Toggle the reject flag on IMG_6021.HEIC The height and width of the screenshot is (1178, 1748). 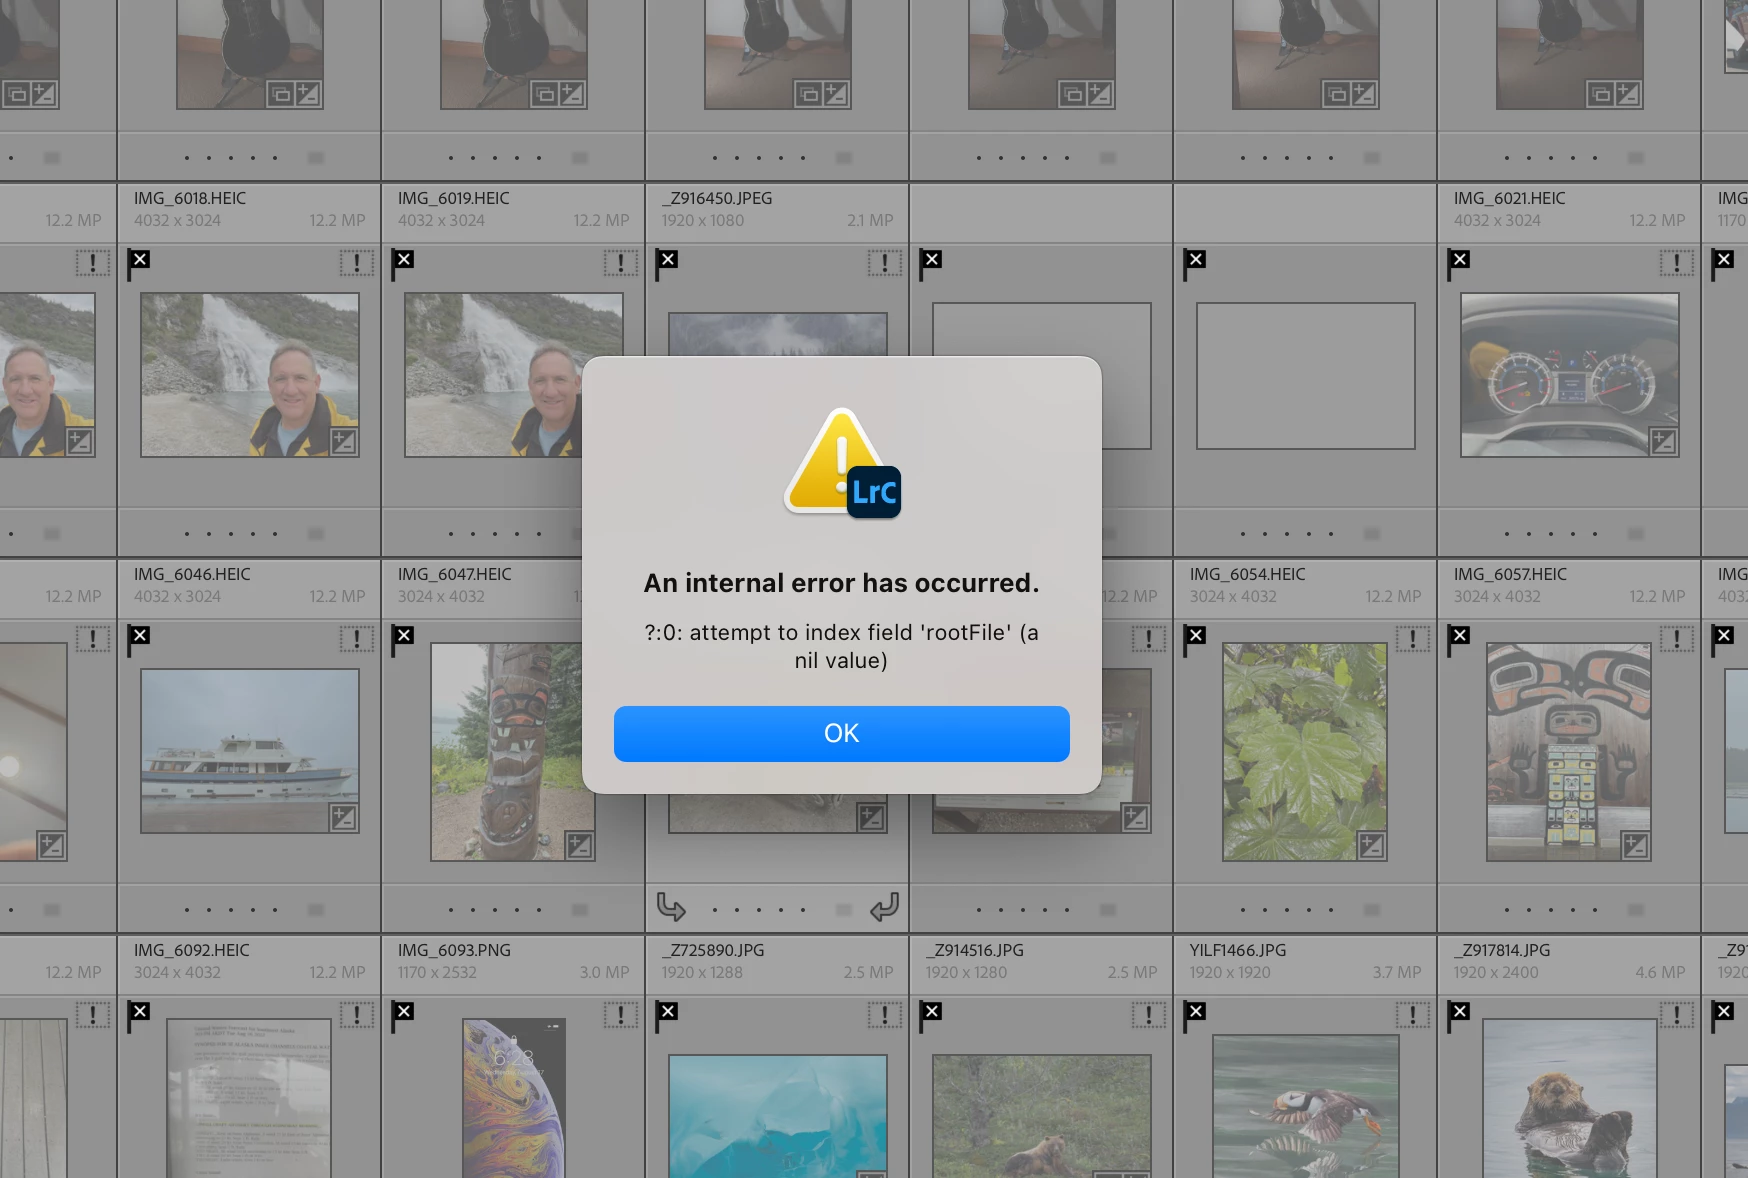(1458, 264)
